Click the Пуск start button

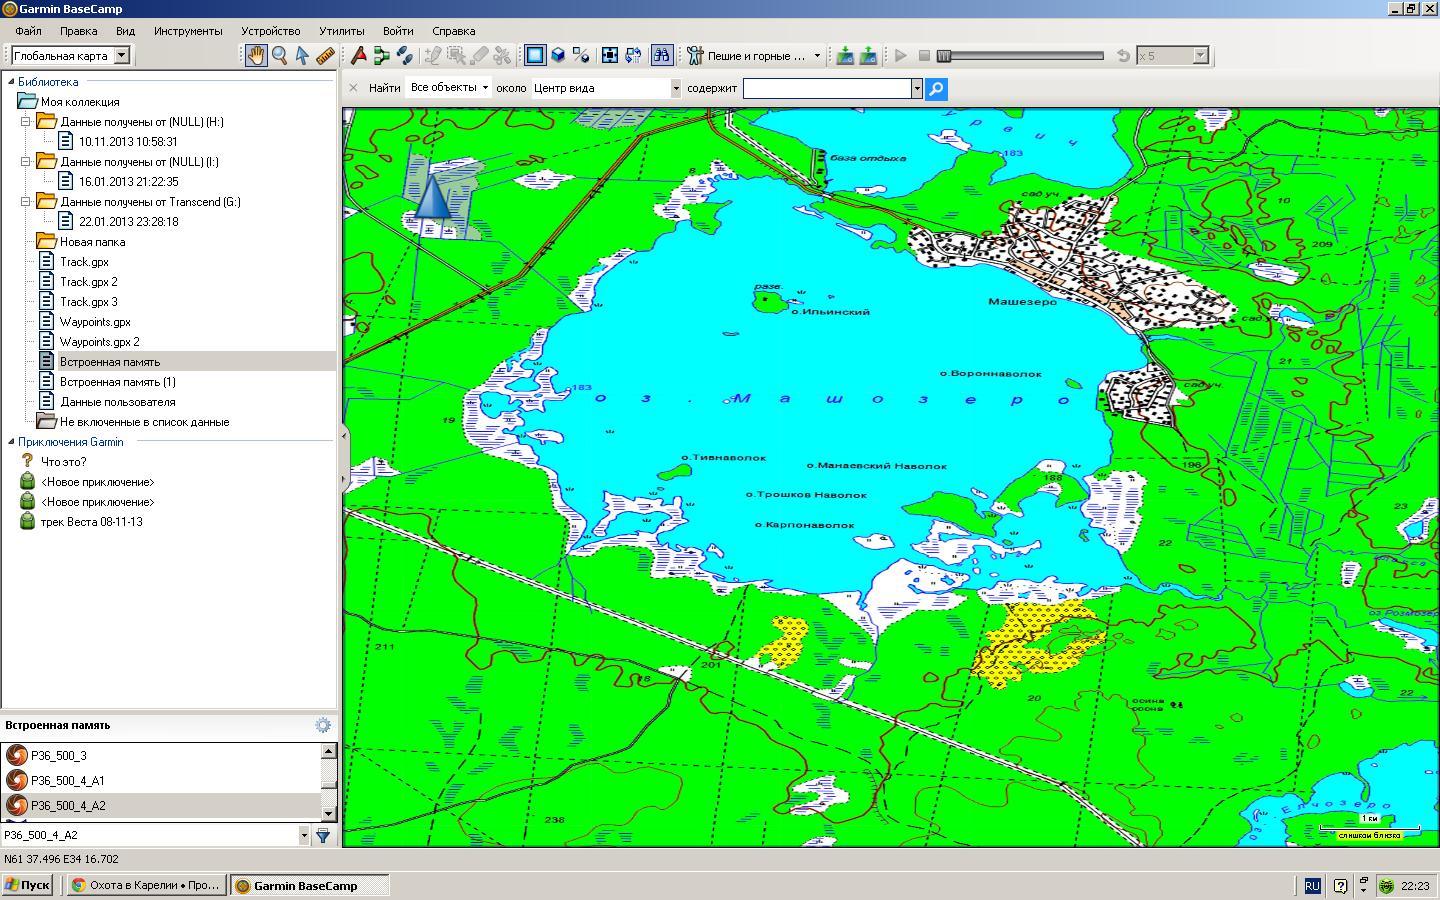pos(27,885)
